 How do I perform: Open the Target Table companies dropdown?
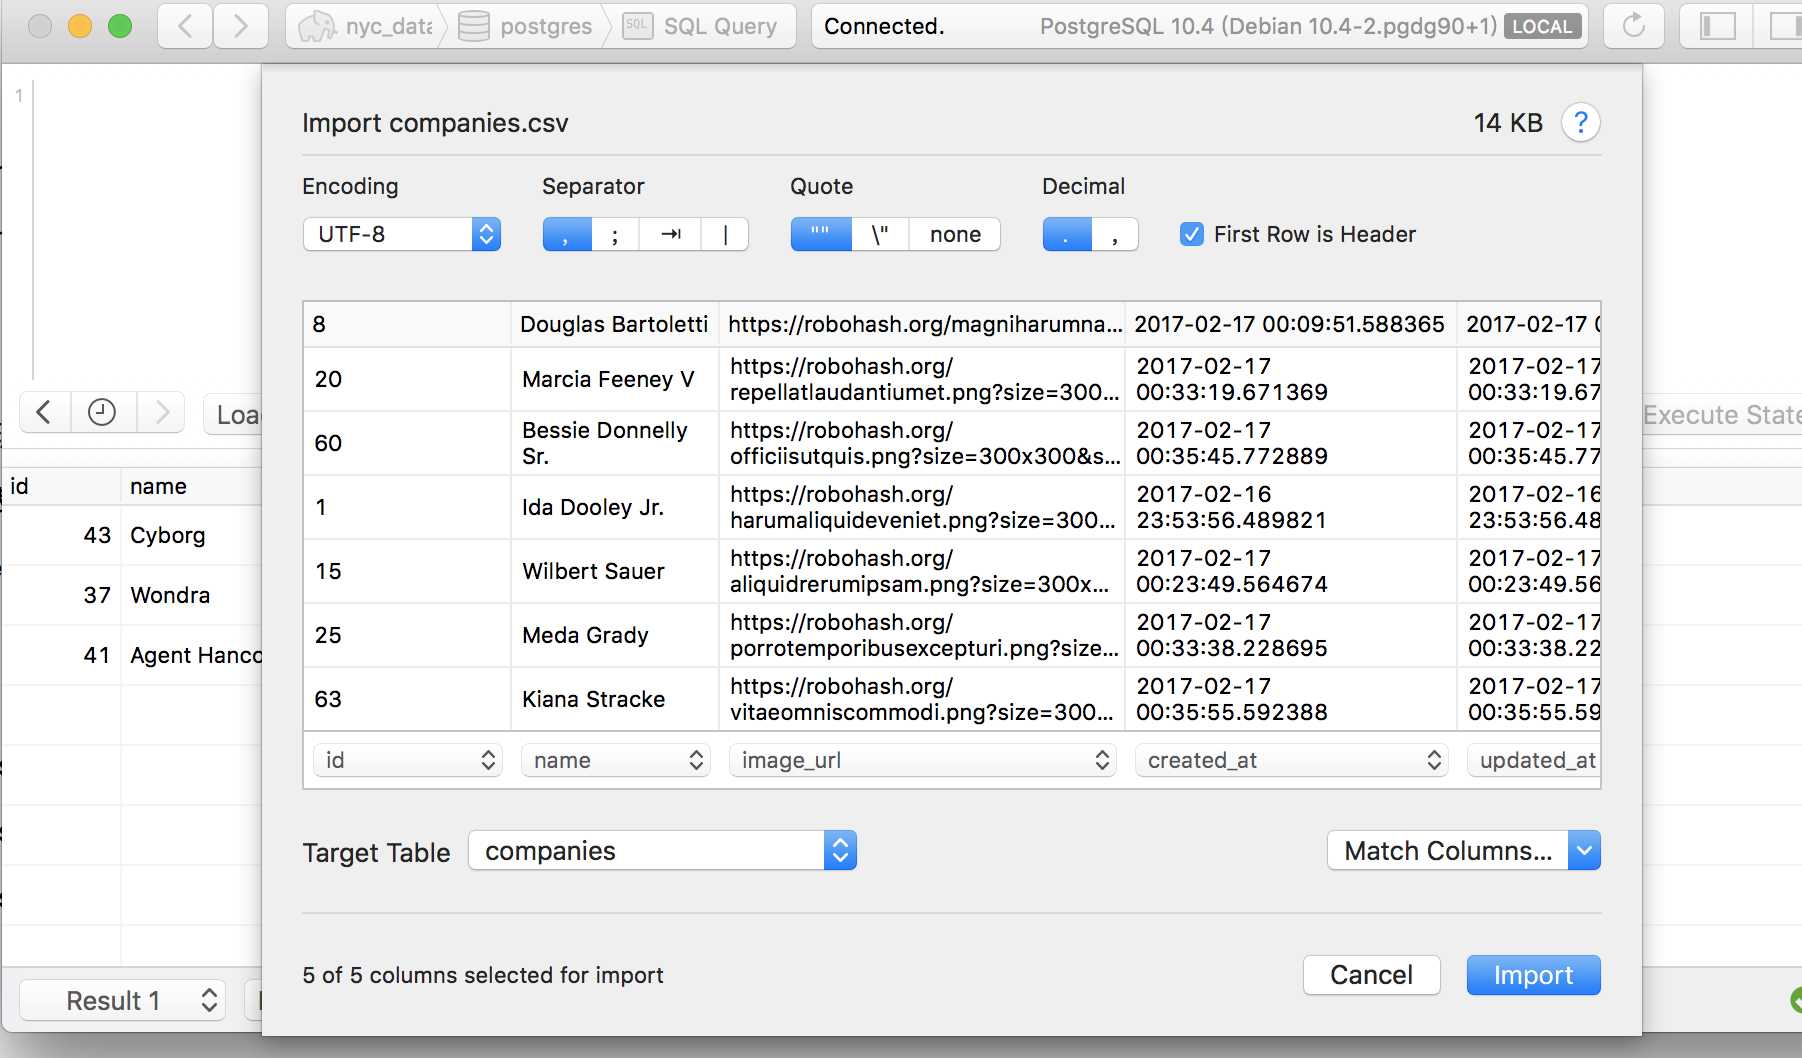click(x=662, y=851)
